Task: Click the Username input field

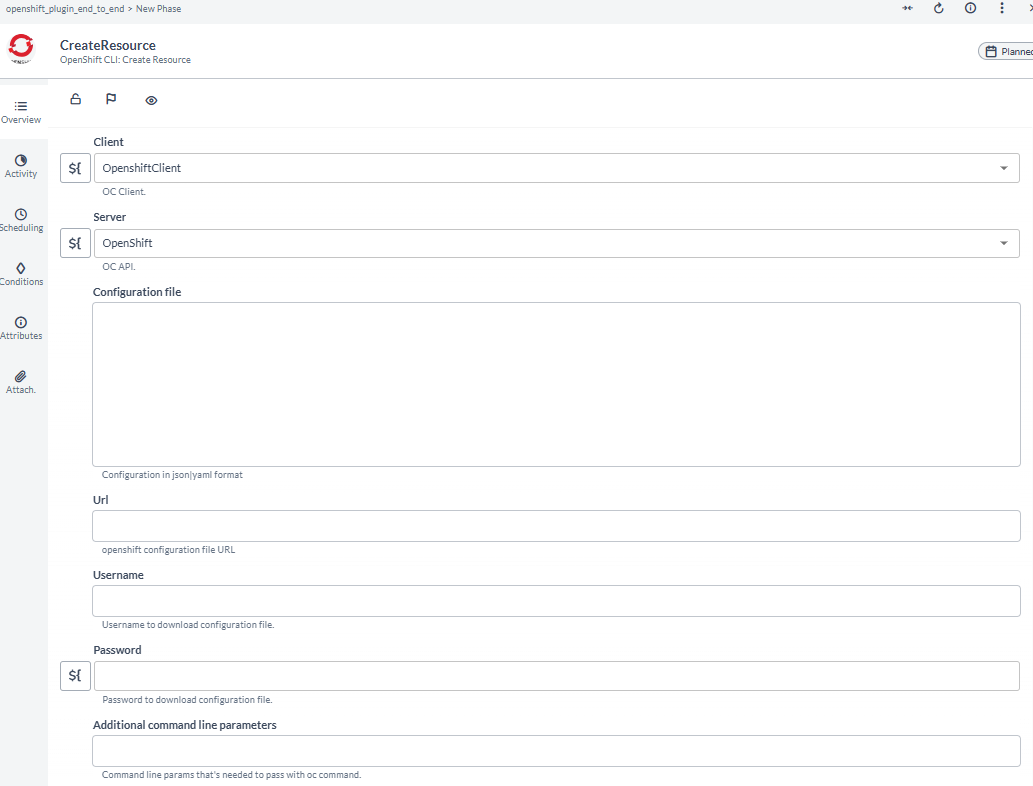Action: (x=556, y=601)
